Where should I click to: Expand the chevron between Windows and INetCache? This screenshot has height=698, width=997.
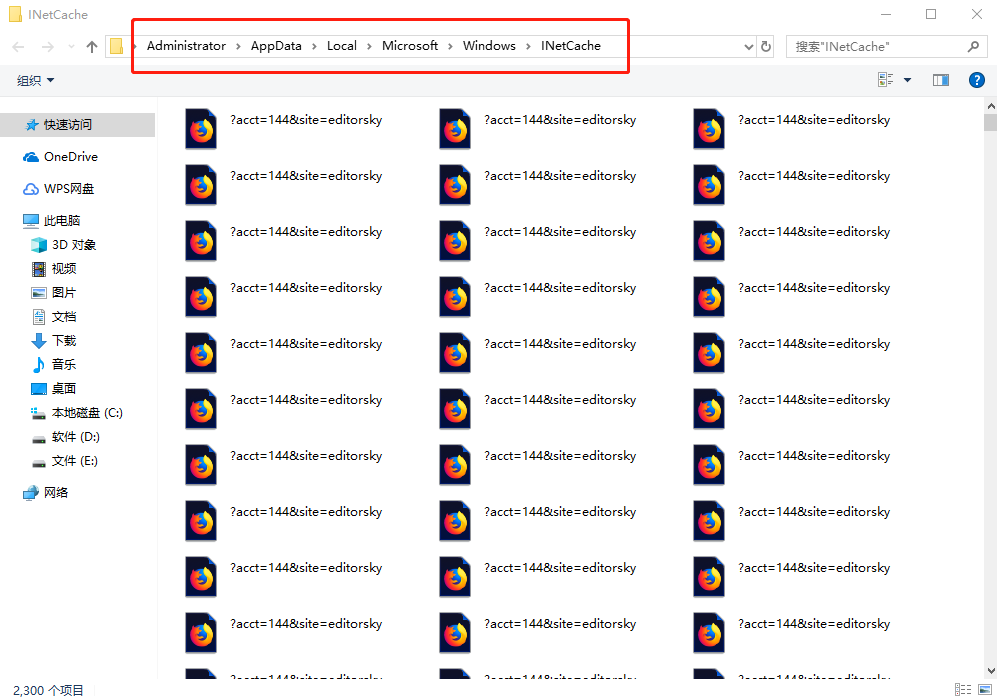pos(528,46)
